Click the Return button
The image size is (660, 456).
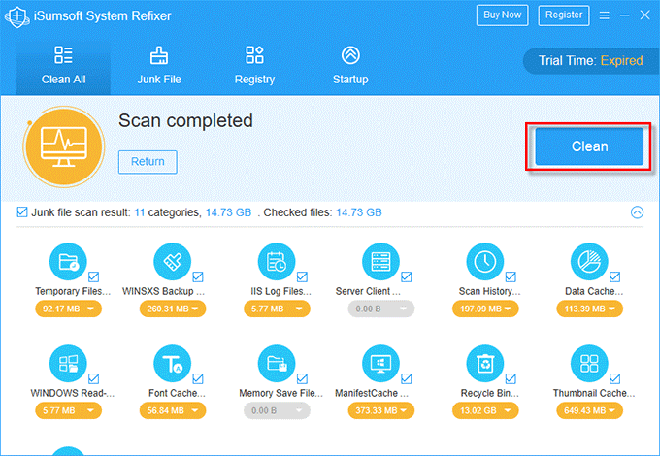[x=148, y=162]
